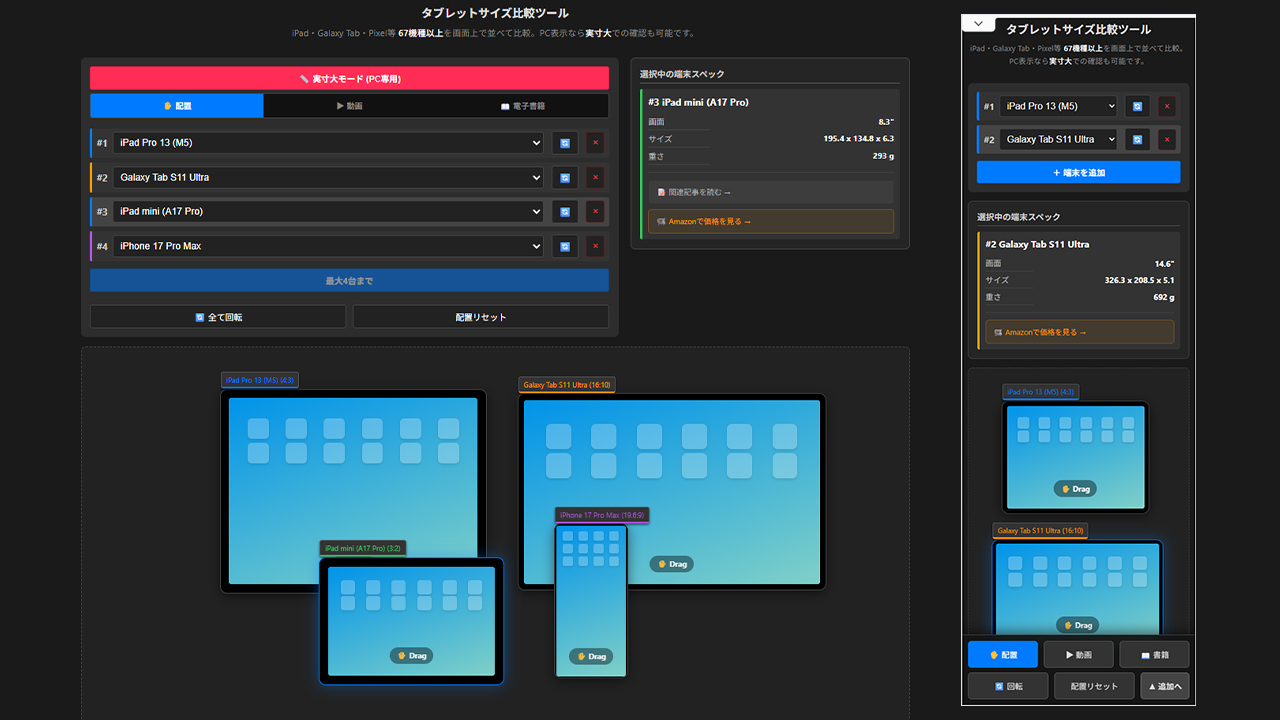Expand the #4 iPhone 17 Pro Max device selector
Viewport: 1280px width, 720px height.
coord(328,246)
